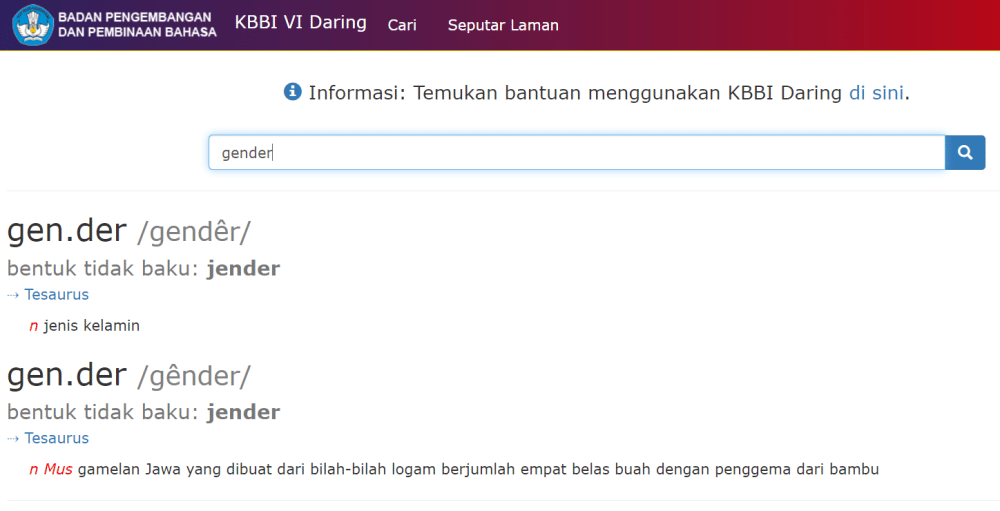Click the red "n" label beside jenis kelamin
The width and height of the screenshot is (1000, 511).
coord(33,326)
